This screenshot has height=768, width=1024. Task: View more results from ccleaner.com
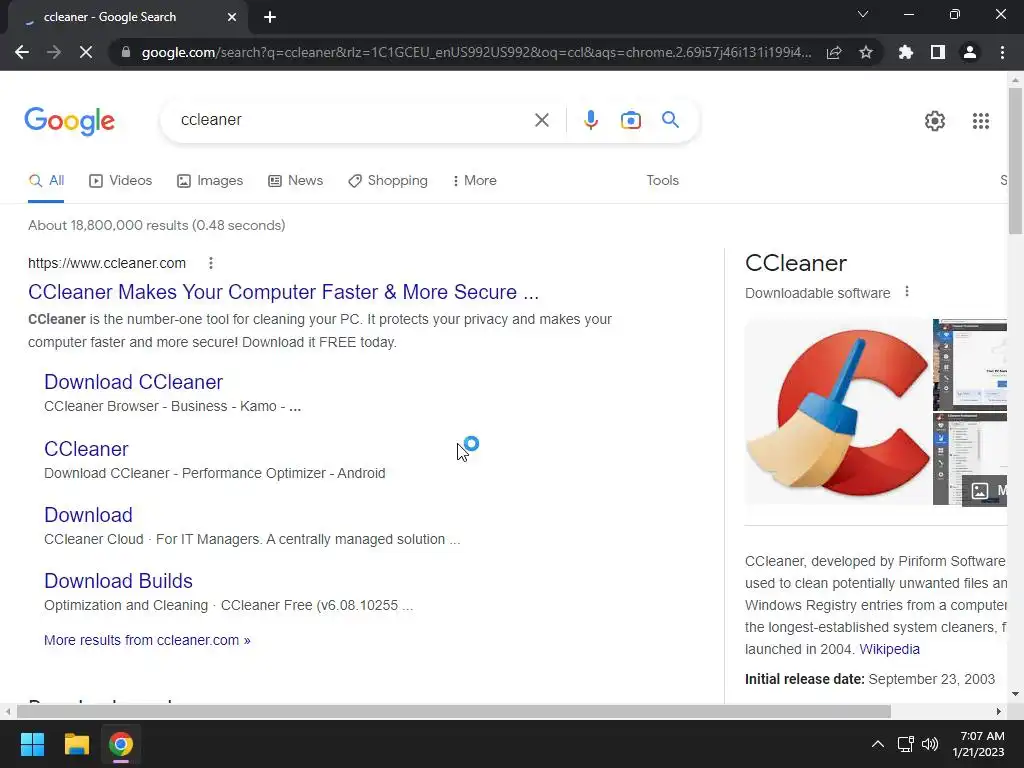[147, 640]
